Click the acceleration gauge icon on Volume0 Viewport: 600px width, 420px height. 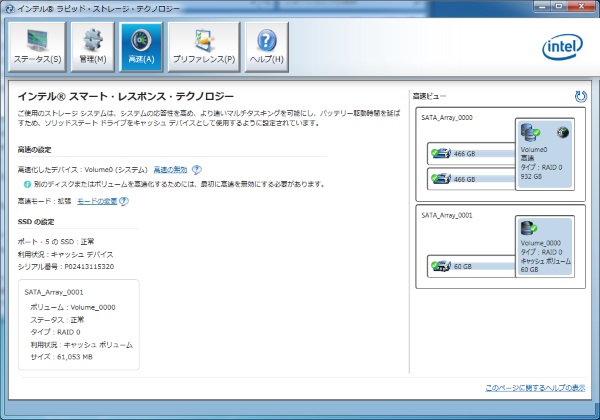pyautogui.click(x=563, y=133)
